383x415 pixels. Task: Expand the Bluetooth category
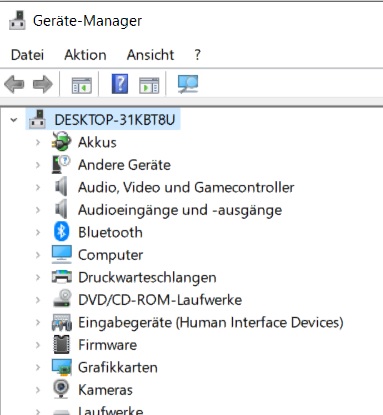click(38, 232)
